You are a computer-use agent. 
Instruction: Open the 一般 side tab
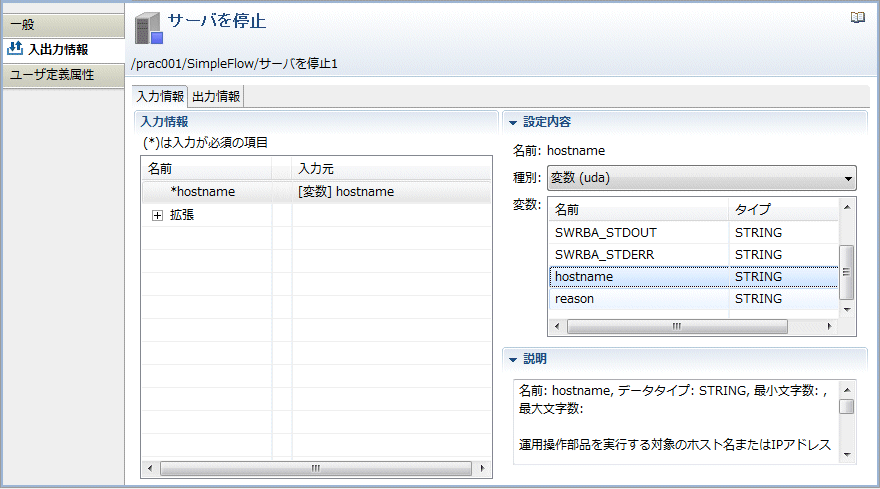[62, 24]
